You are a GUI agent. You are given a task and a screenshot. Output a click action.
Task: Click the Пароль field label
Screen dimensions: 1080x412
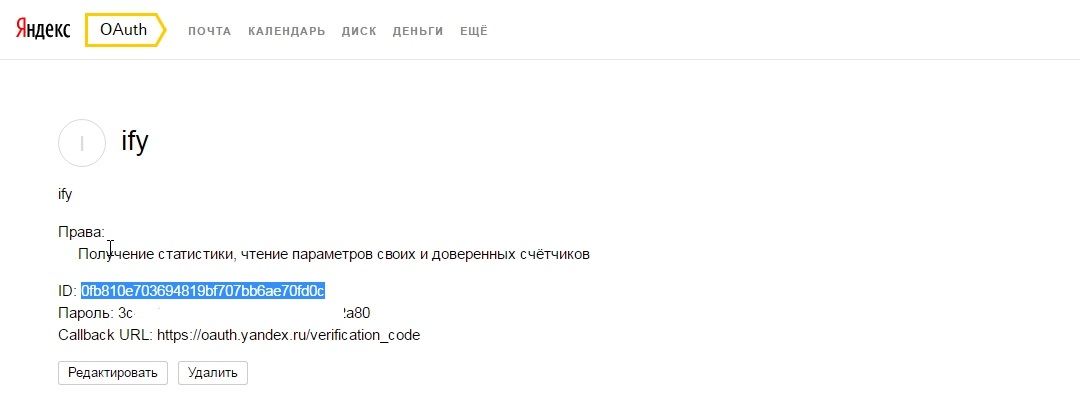pos(92,312)
